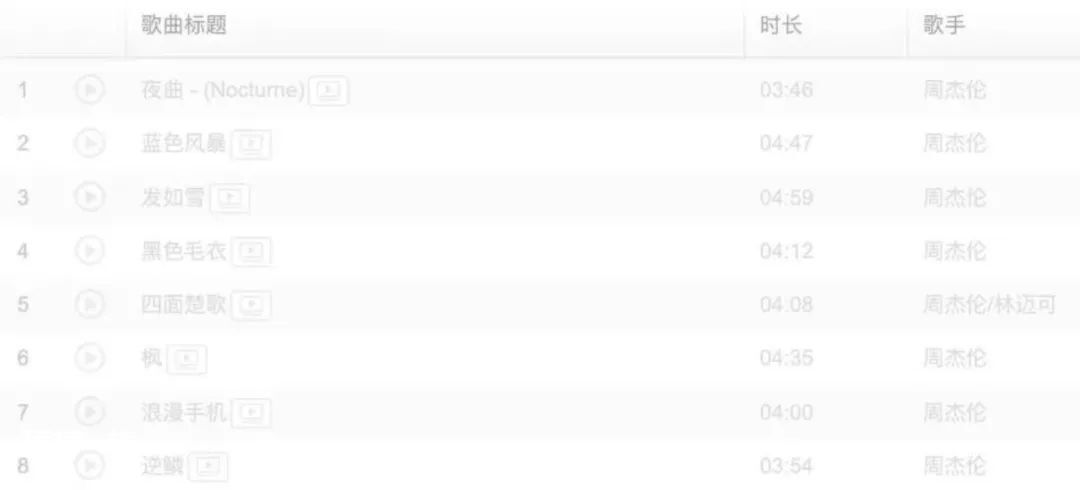The width and height of the screenshot is (1080, 490).
Task: Open the MV icon beside 黑色毛衣
Action: (251, 252)
